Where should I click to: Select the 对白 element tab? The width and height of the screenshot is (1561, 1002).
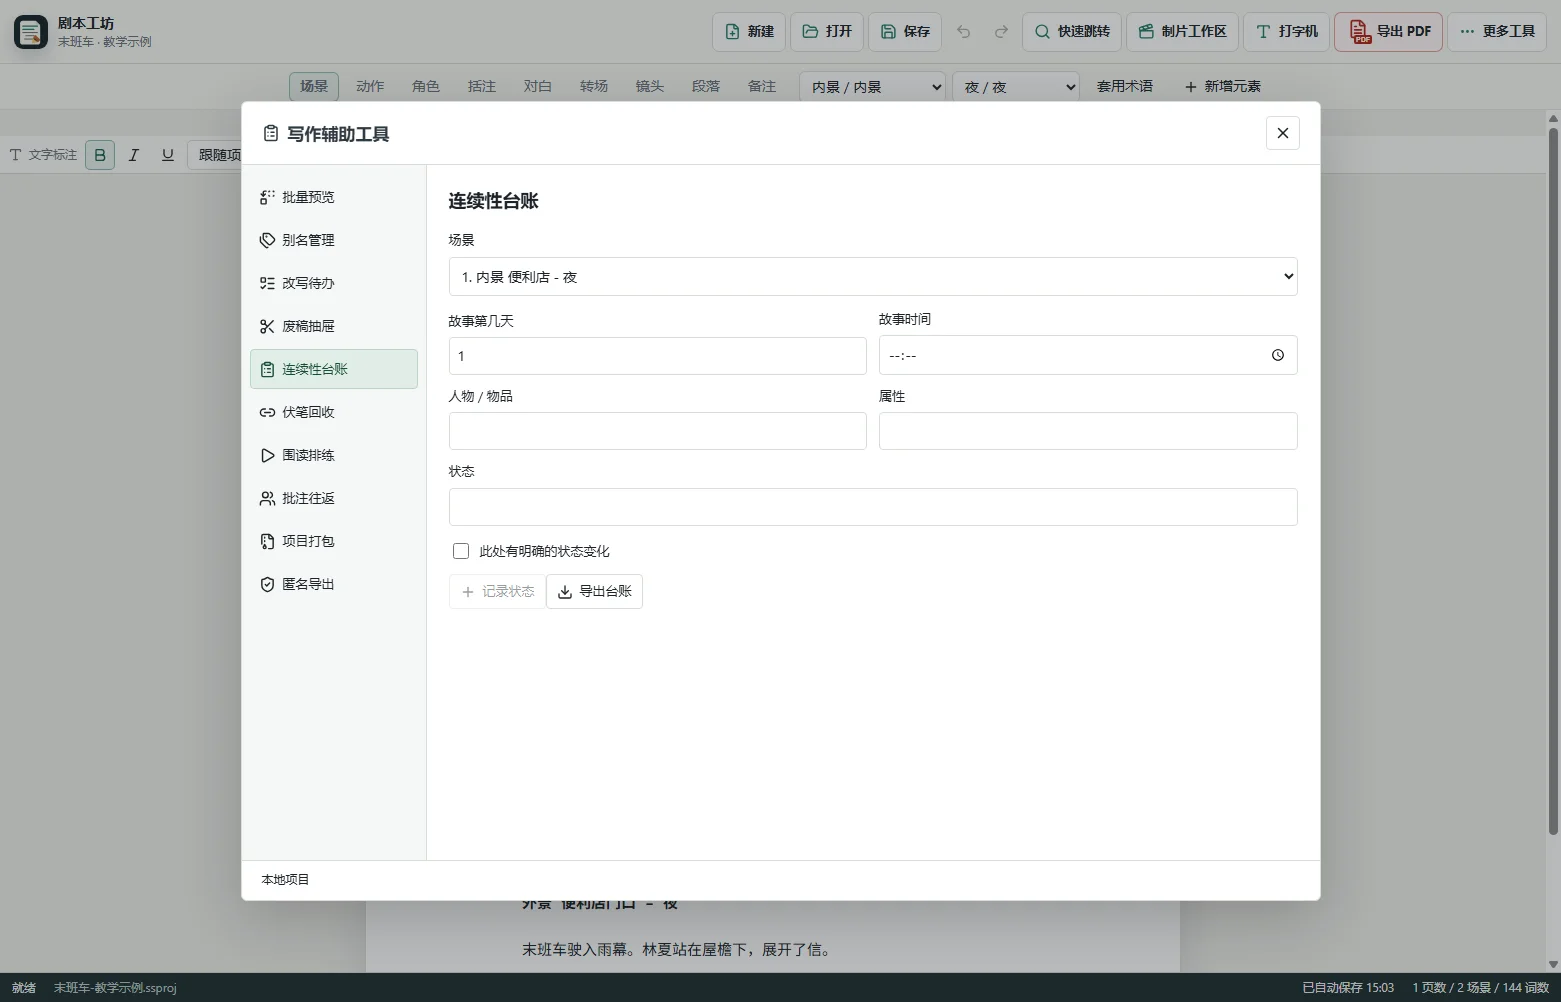pos(538,86)
